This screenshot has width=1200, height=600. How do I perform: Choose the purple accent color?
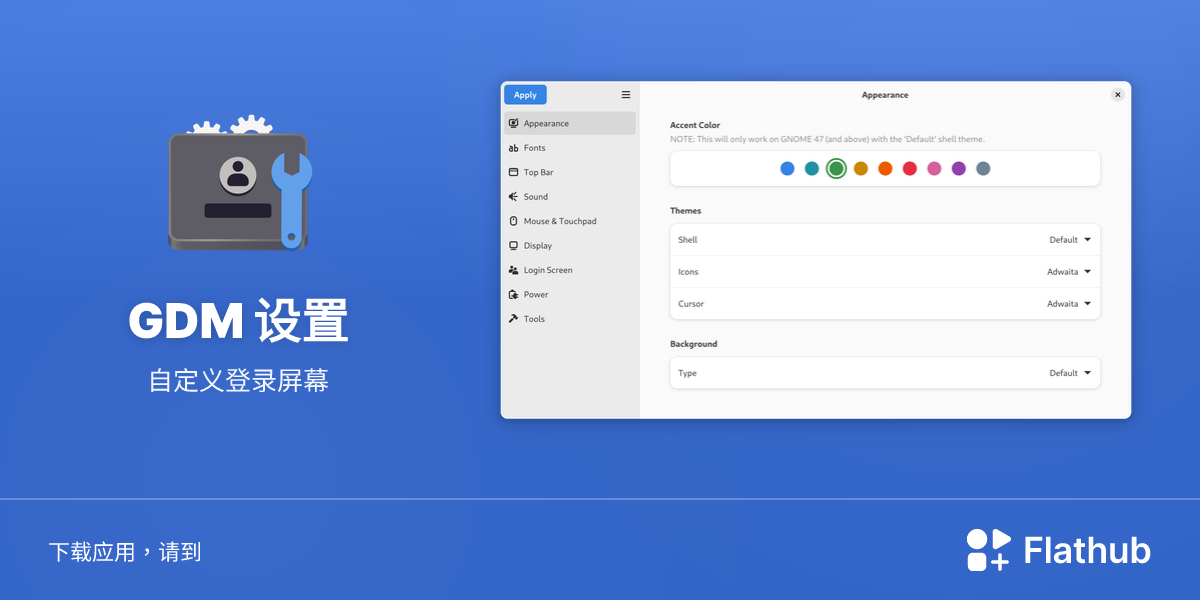(x=959, y=168)
